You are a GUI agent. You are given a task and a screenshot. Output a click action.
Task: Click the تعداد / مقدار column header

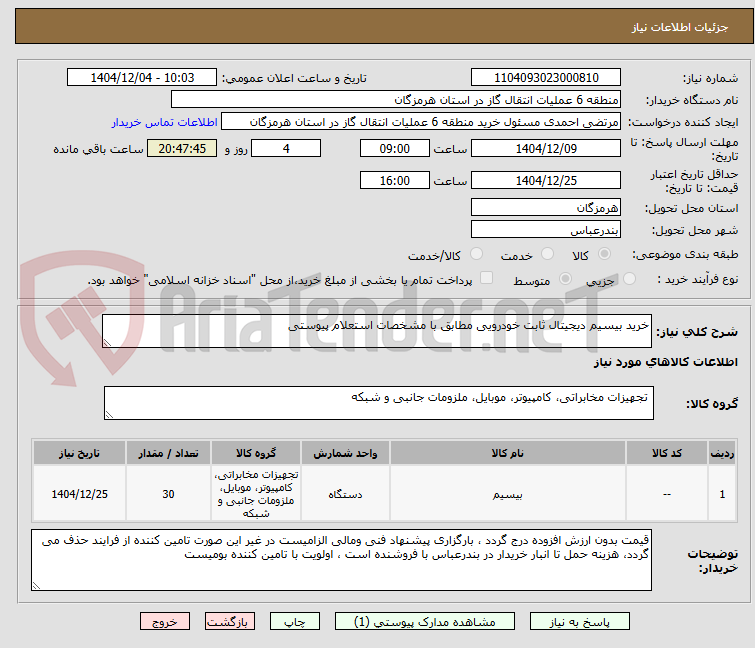[x=168, y=453]
